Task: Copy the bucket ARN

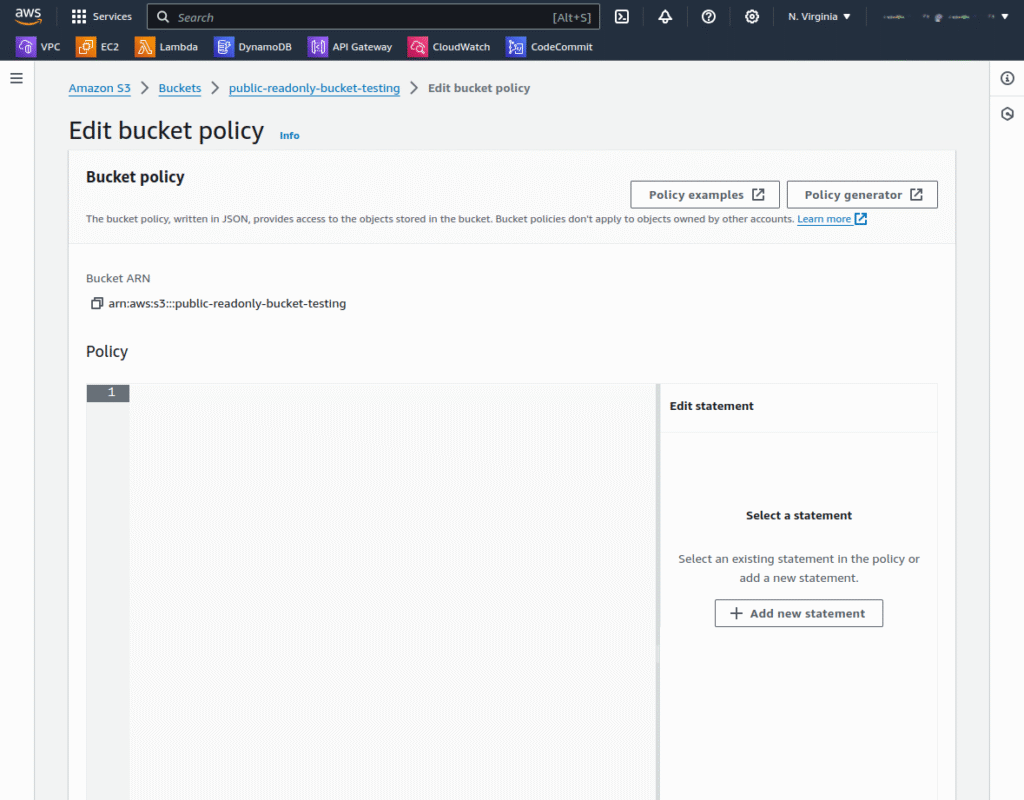Action: [97, 303]
